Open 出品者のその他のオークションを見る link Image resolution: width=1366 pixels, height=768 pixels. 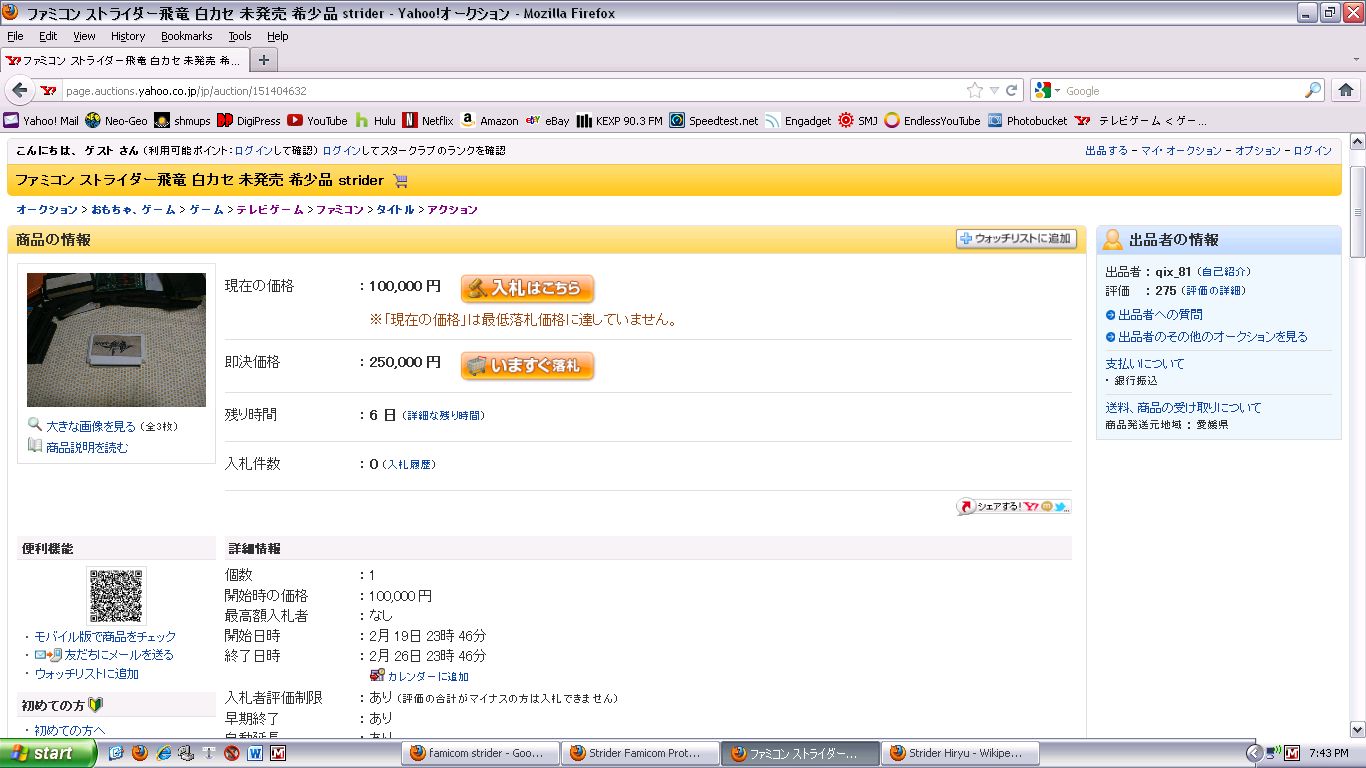pos(1213,336)
